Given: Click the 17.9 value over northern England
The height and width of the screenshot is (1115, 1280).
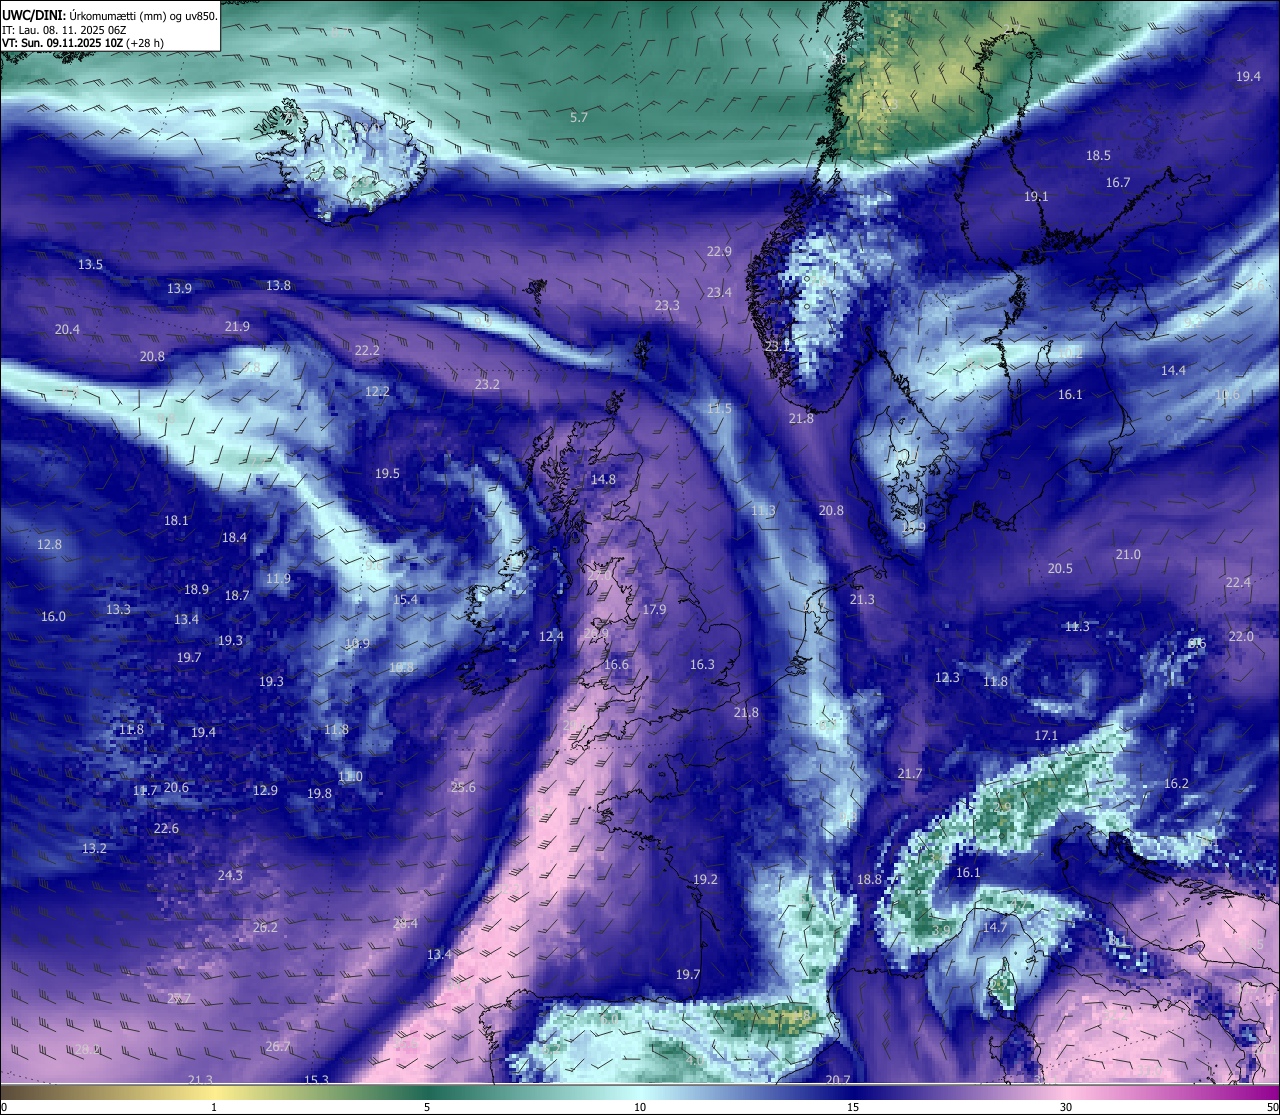Looking at the screenshot, I should pos(654,610).
